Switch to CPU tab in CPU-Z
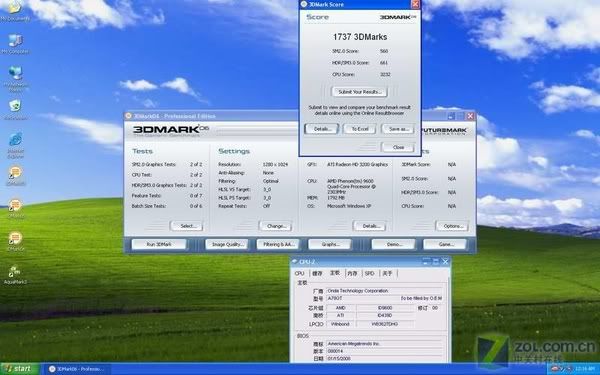 tap(300, 273)
